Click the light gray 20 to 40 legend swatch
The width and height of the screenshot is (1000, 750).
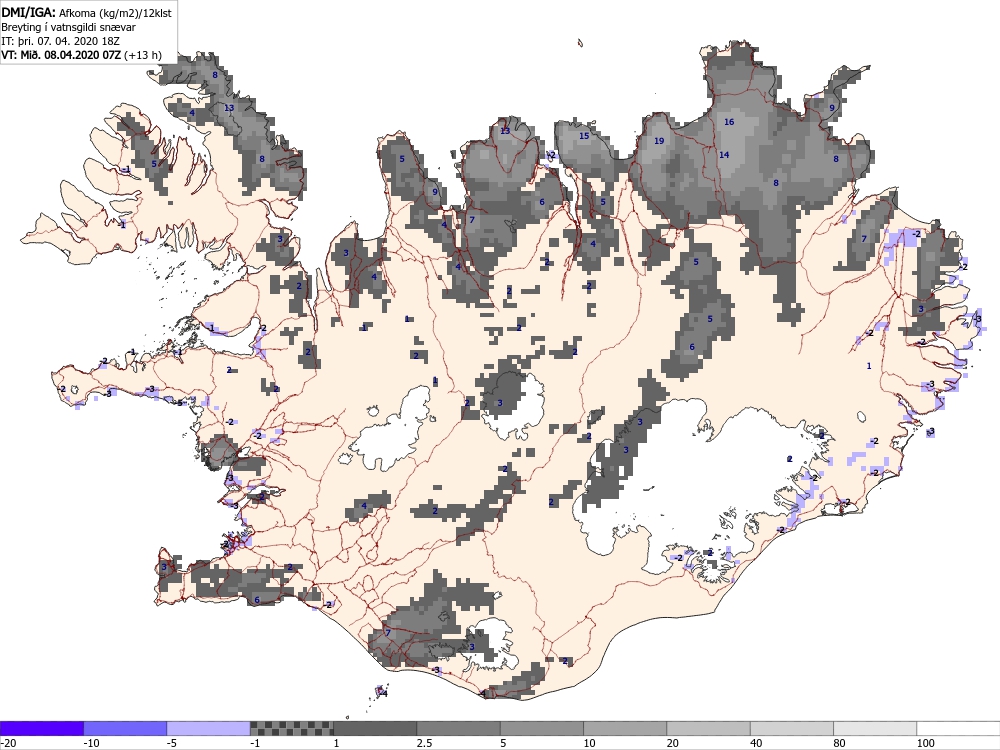[x=709, y=728]
